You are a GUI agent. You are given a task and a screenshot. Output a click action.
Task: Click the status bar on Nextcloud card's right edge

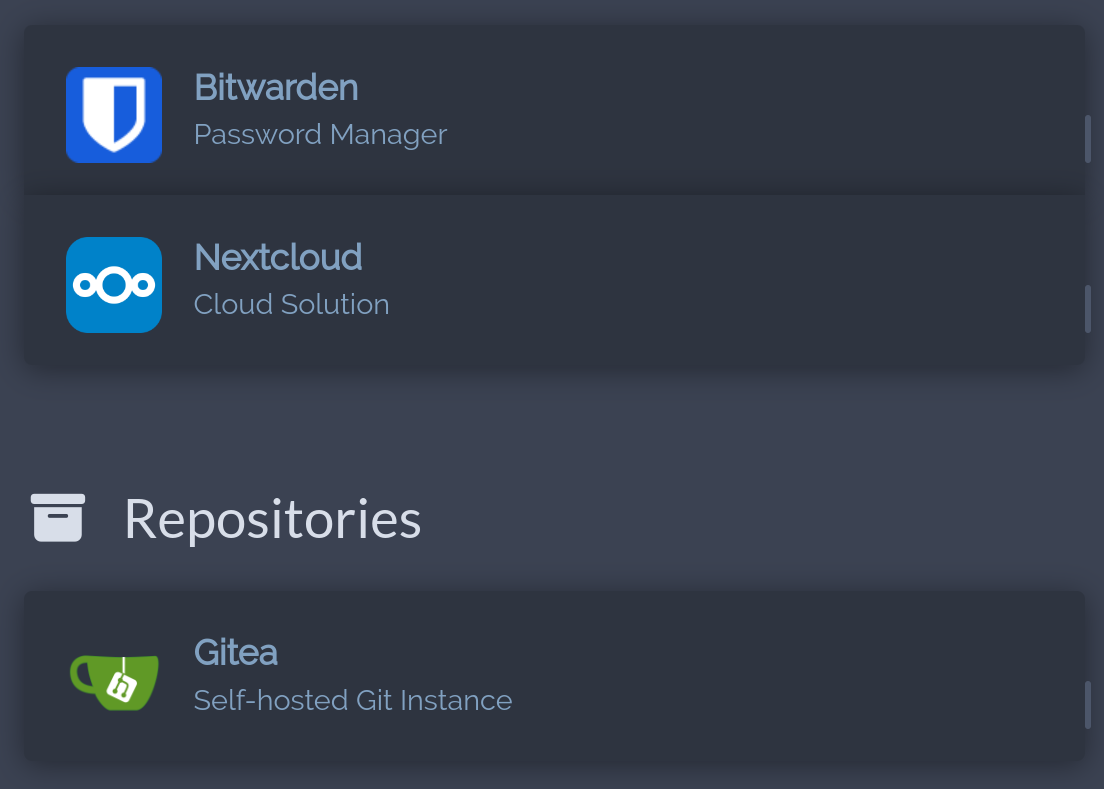pos(1087,309)
